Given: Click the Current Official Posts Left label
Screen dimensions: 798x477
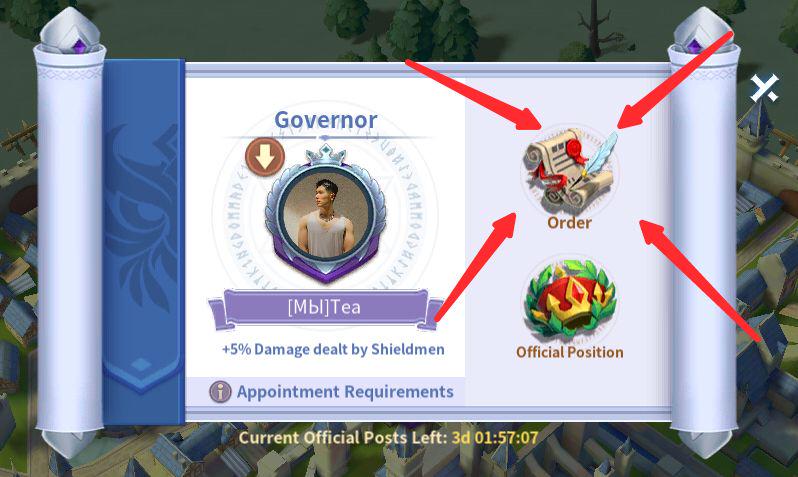Looking at the screenshot, I should click(343, 437).
